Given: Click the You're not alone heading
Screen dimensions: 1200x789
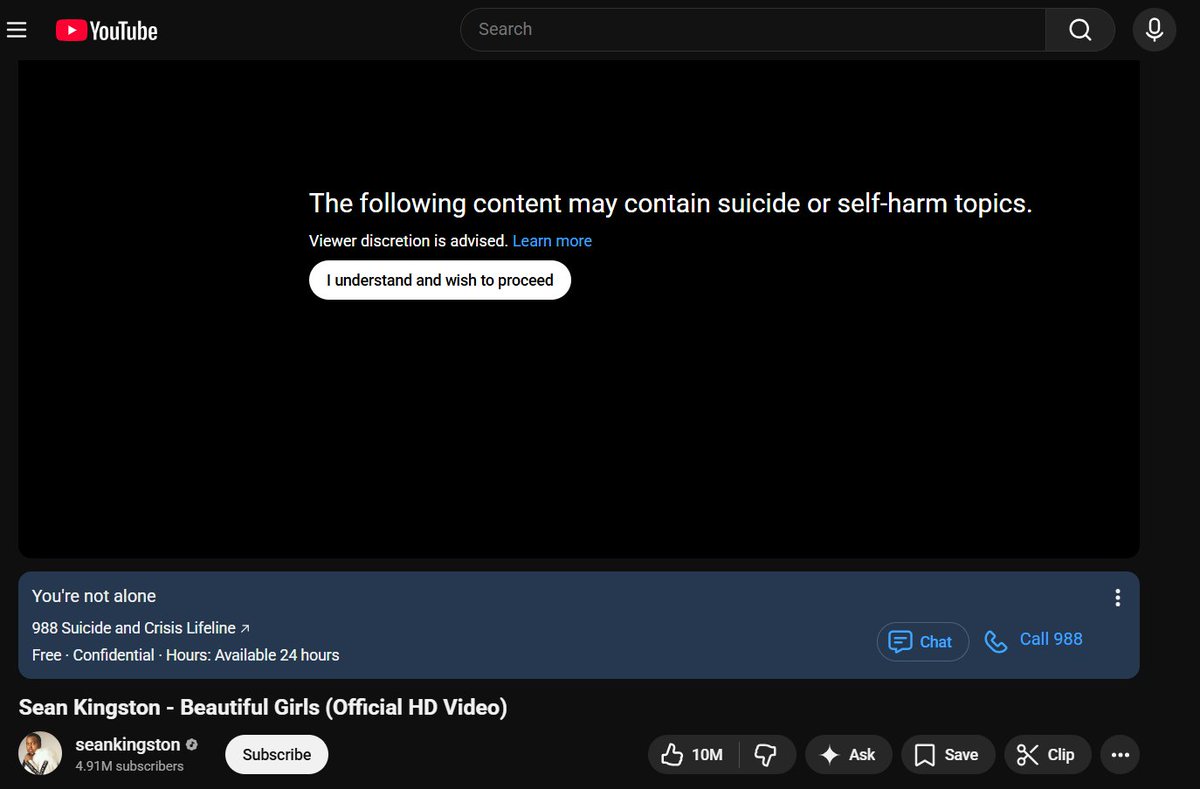Looking at the screenshot, I should click(94, 596).
